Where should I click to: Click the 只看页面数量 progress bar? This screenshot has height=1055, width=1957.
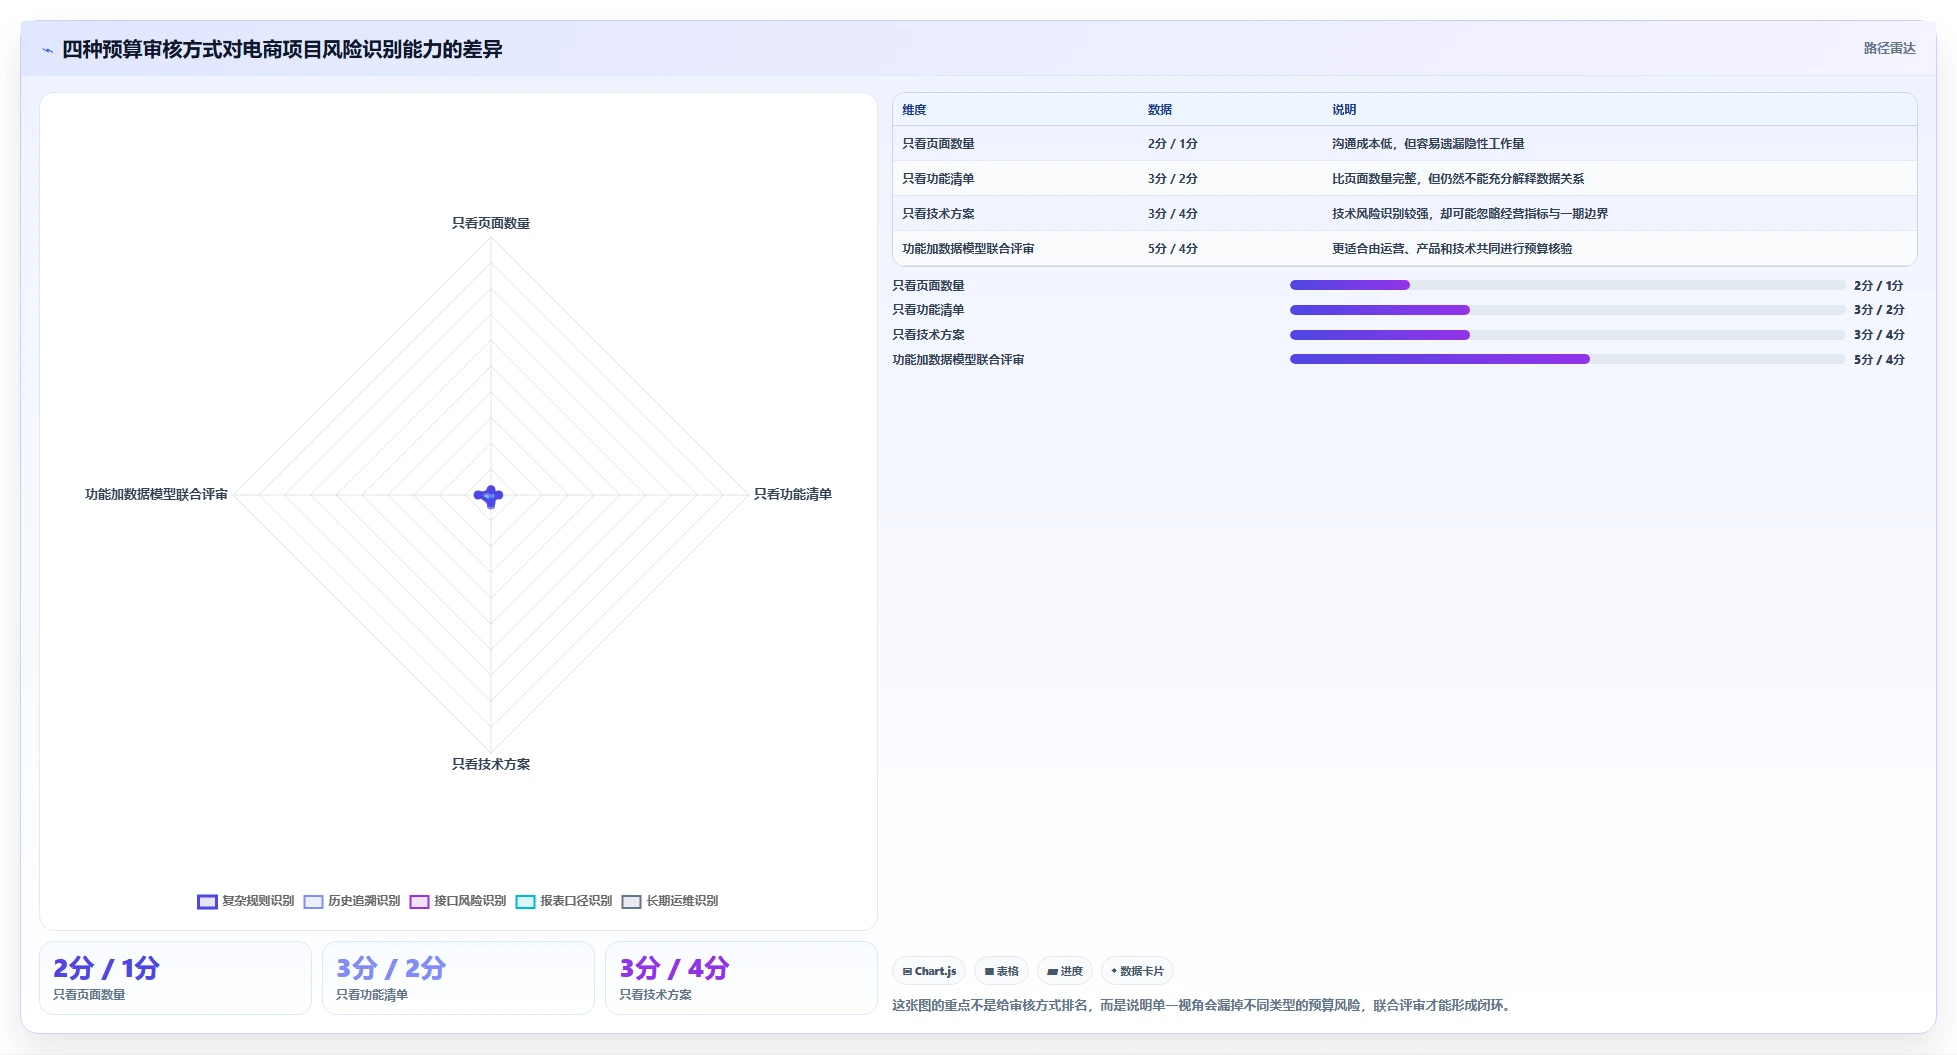click(1567, 285)
